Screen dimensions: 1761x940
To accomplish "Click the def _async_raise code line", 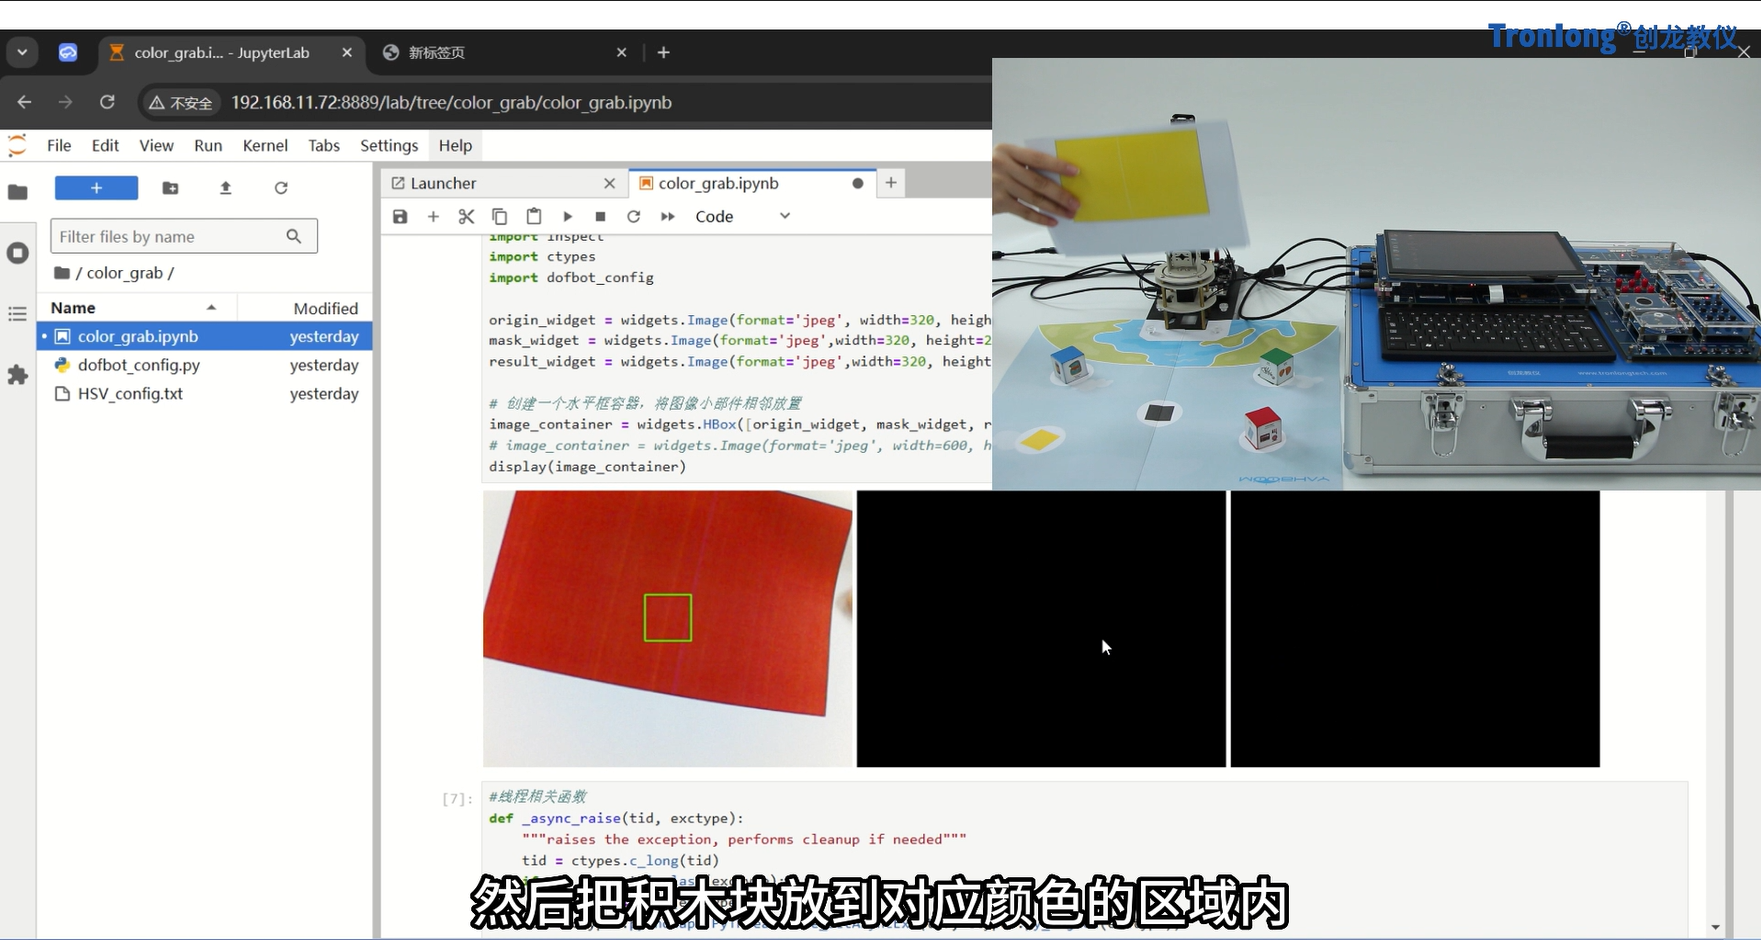I will click(x=616, y=818).
